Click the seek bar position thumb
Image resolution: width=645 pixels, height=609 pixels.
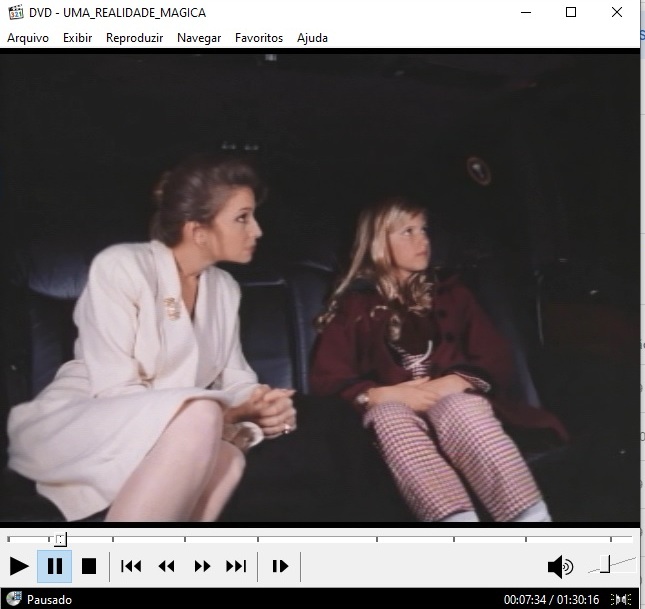coord(60,539)
